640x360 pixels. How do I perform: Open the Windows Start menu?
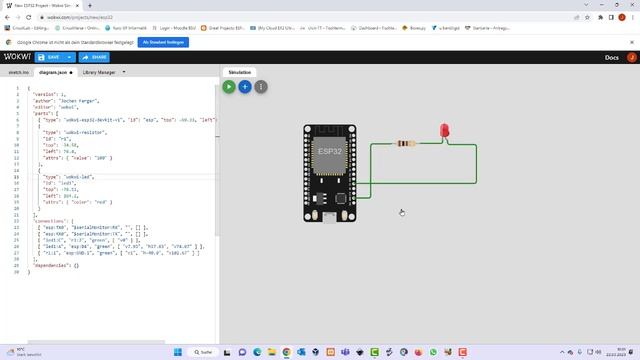pyautogui.click(x=178, y=352)
